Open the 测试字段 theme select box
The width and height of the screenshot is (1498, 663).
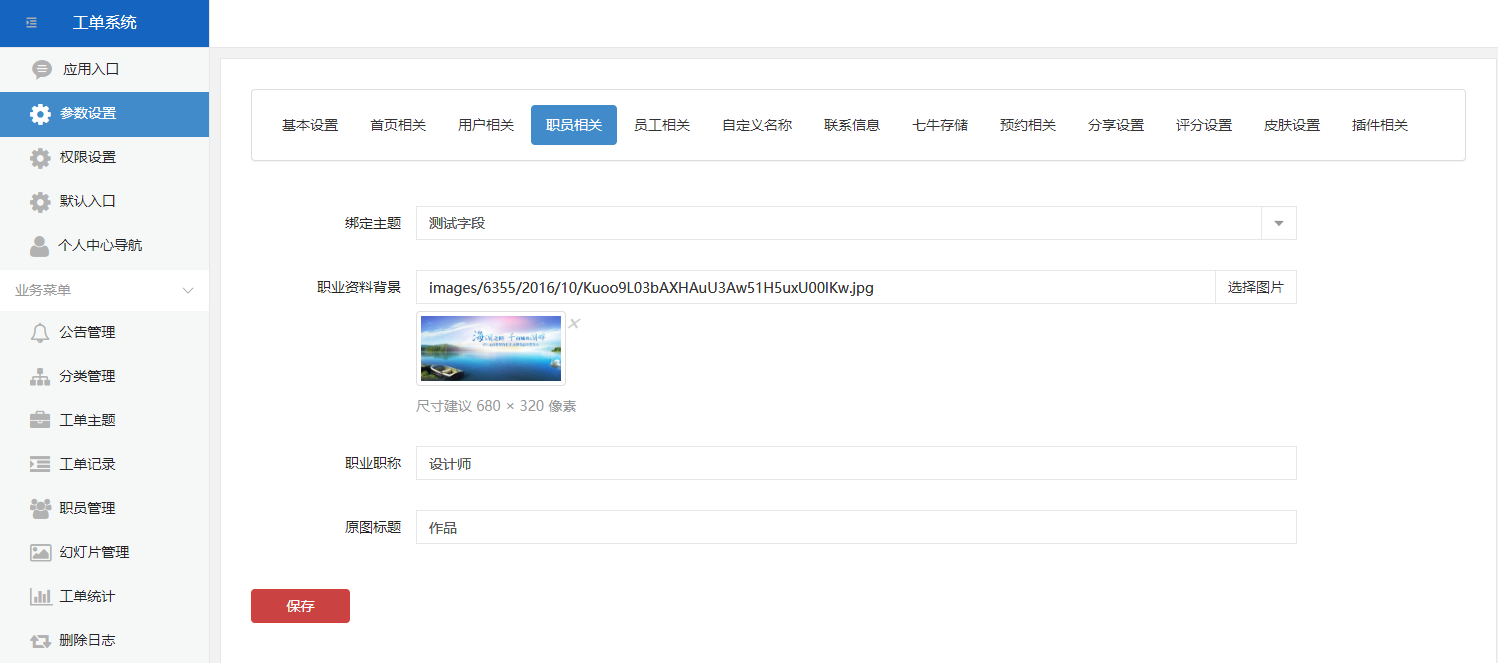tap(856, 223)
